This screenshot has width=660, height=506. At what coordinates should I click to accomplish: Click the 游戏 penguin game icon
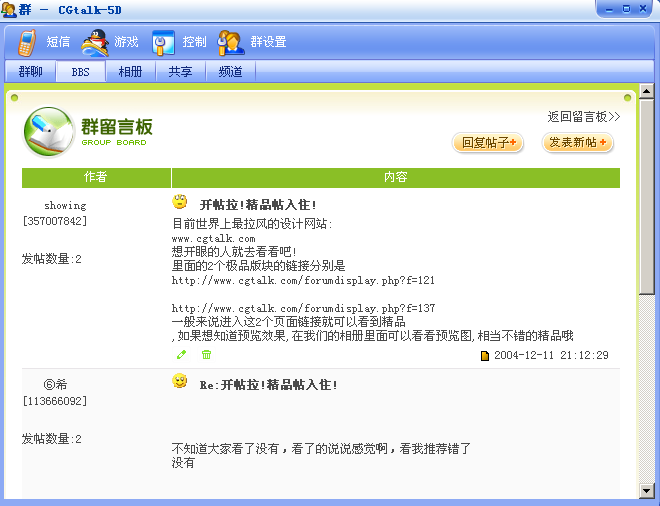click(96, 43)
